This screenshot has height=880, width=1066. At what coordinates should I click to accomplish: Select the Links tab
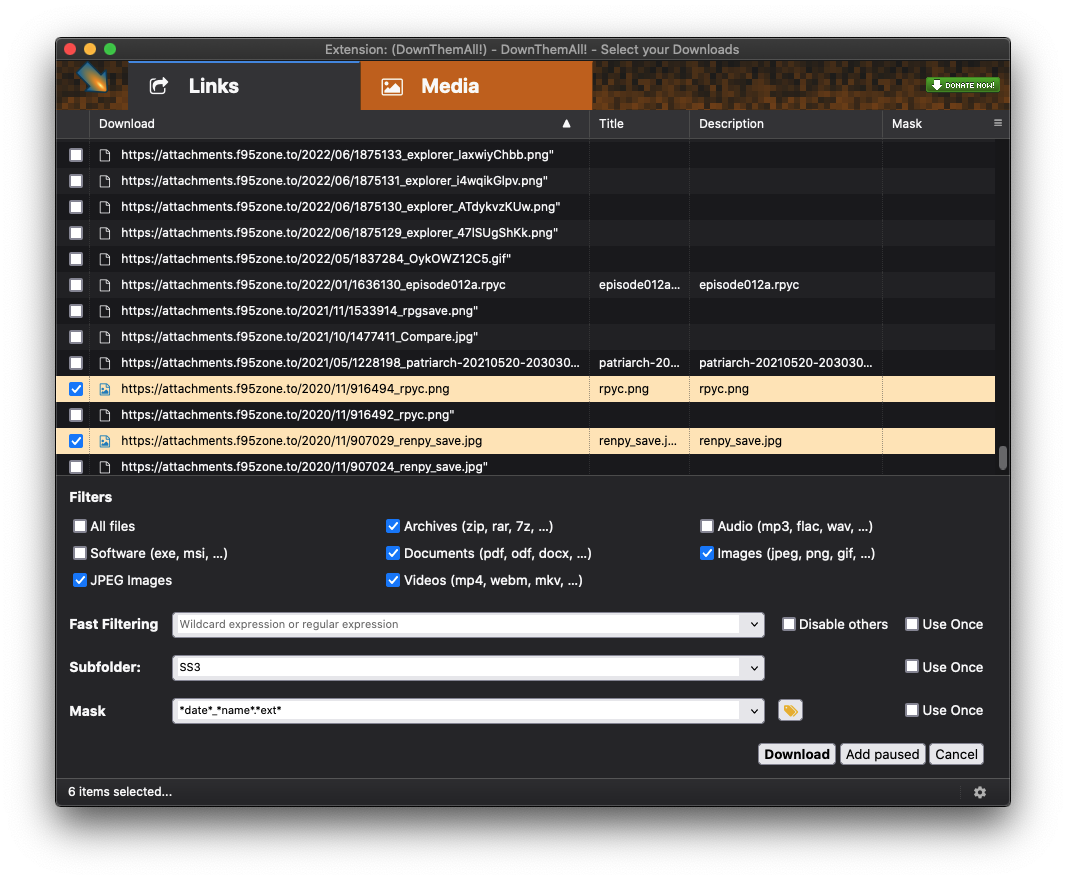(x=215, y=86)
